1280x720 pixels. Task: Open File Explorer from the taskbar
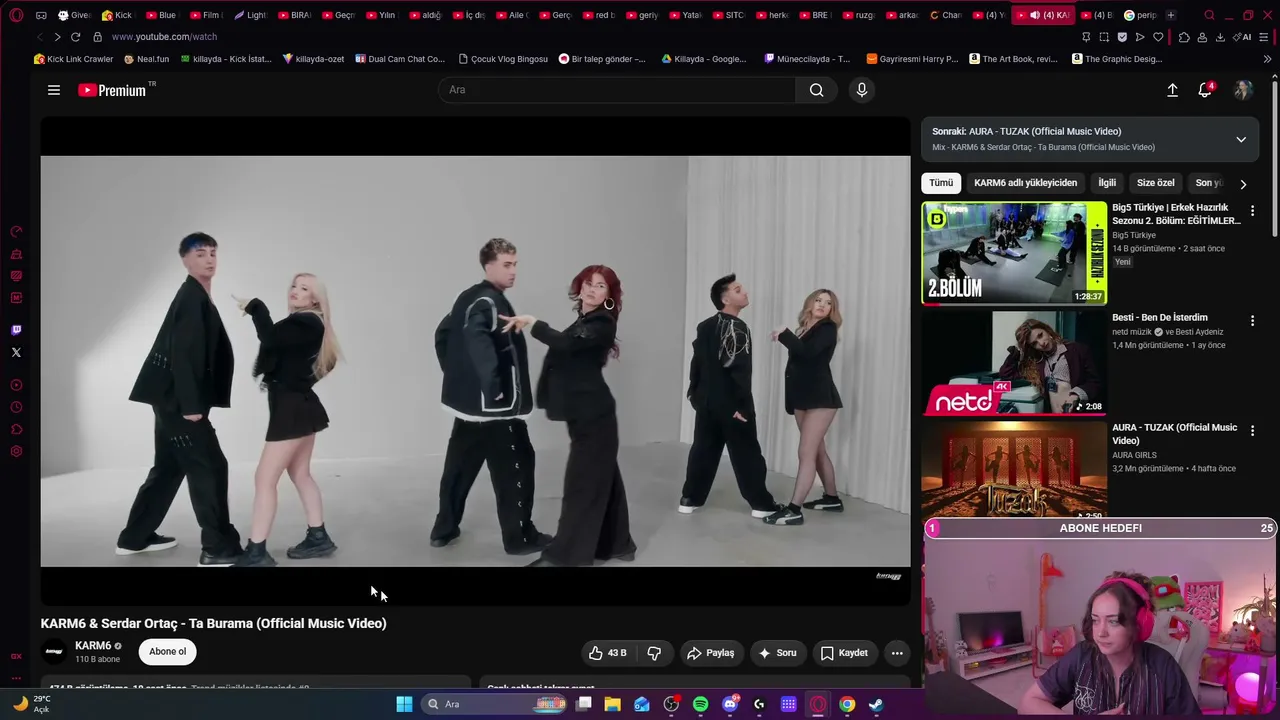tap(612, 704)
